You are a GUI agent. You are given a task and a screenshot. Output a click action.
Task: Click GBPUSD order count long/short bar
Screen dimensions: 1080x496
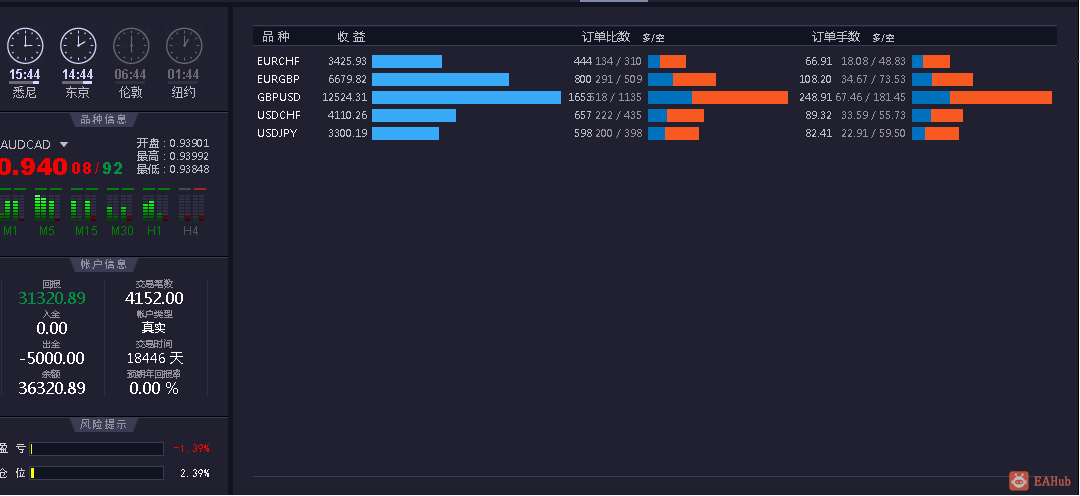[x=718, y=97]
